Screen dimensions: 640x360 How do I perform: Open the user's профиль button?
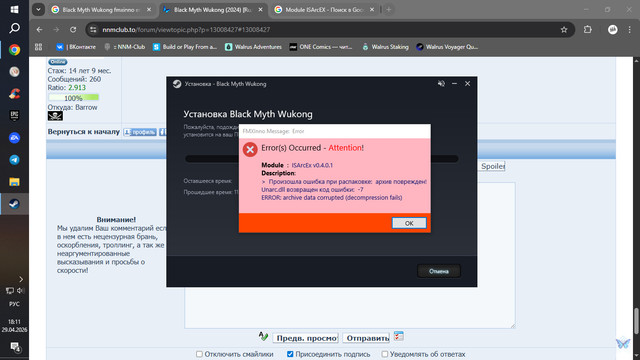(140, 132)
